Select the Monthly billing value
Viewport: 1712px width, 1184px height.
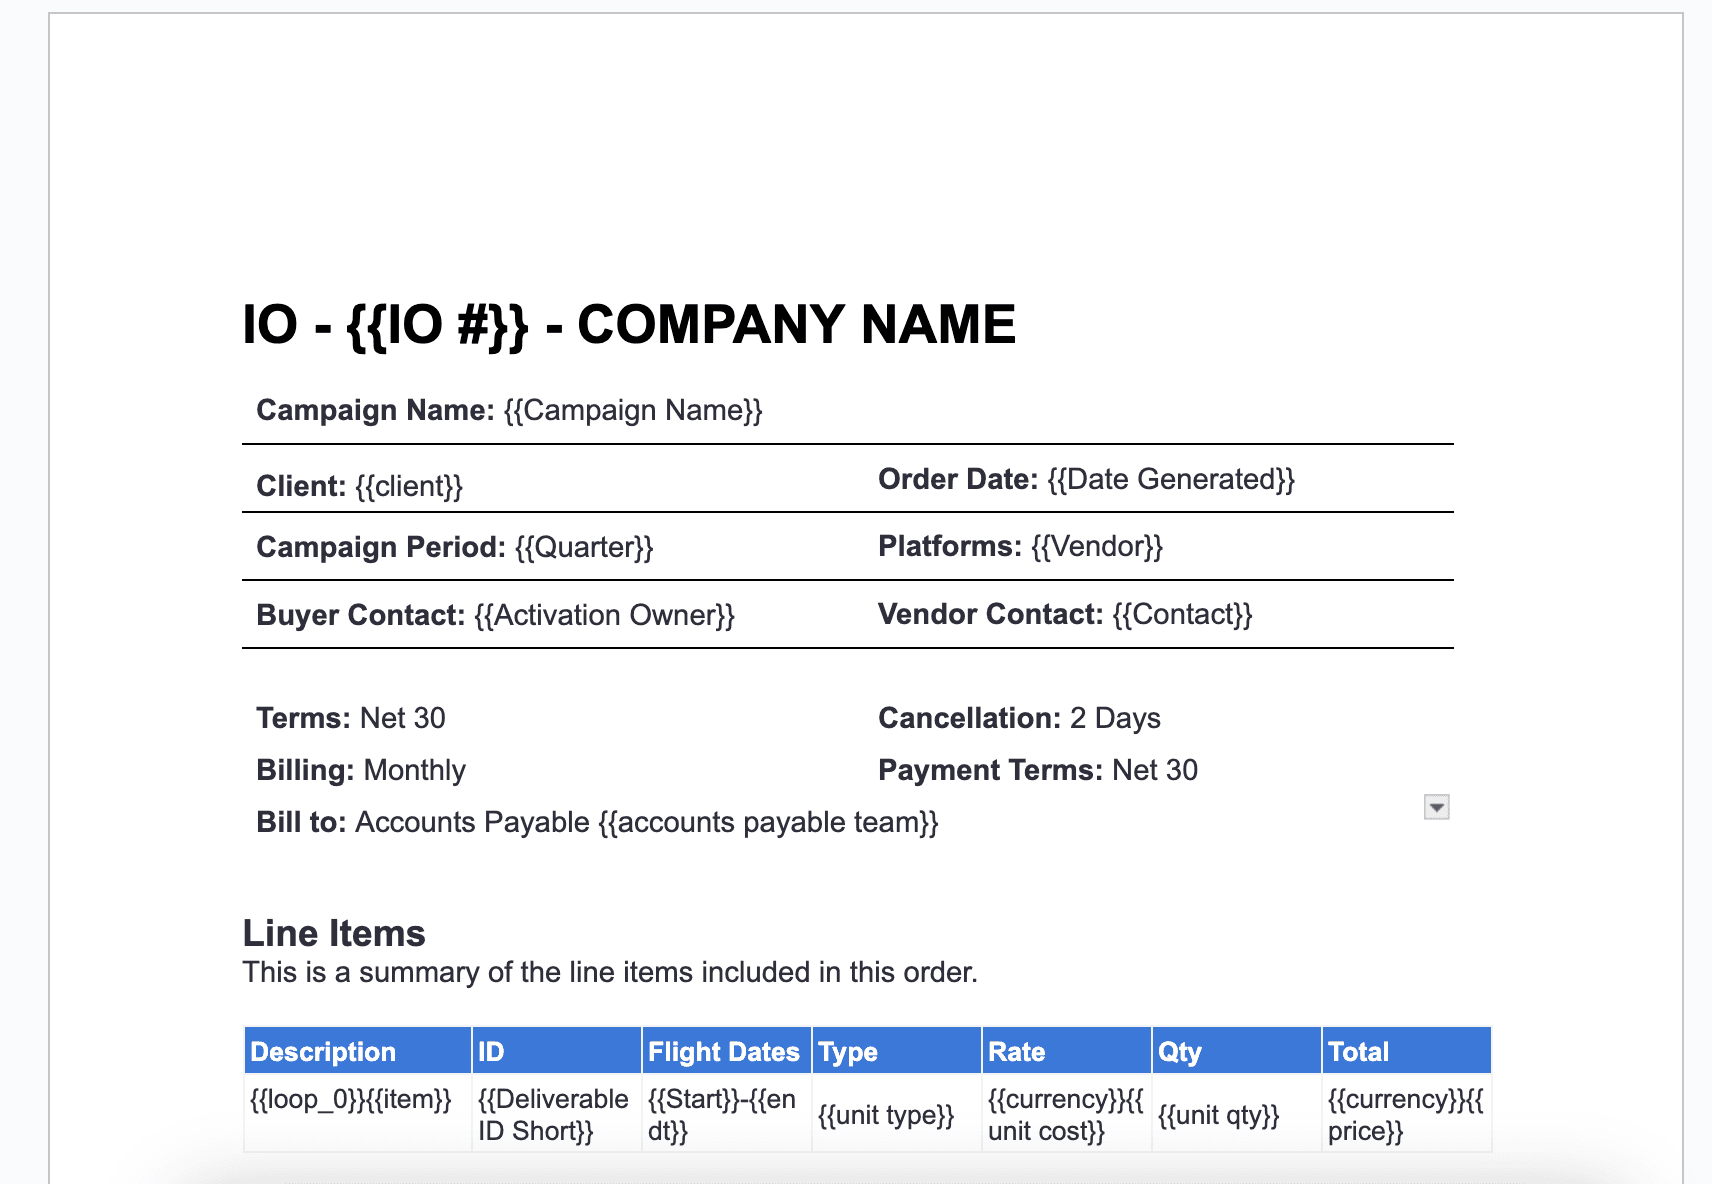[415, 770]
